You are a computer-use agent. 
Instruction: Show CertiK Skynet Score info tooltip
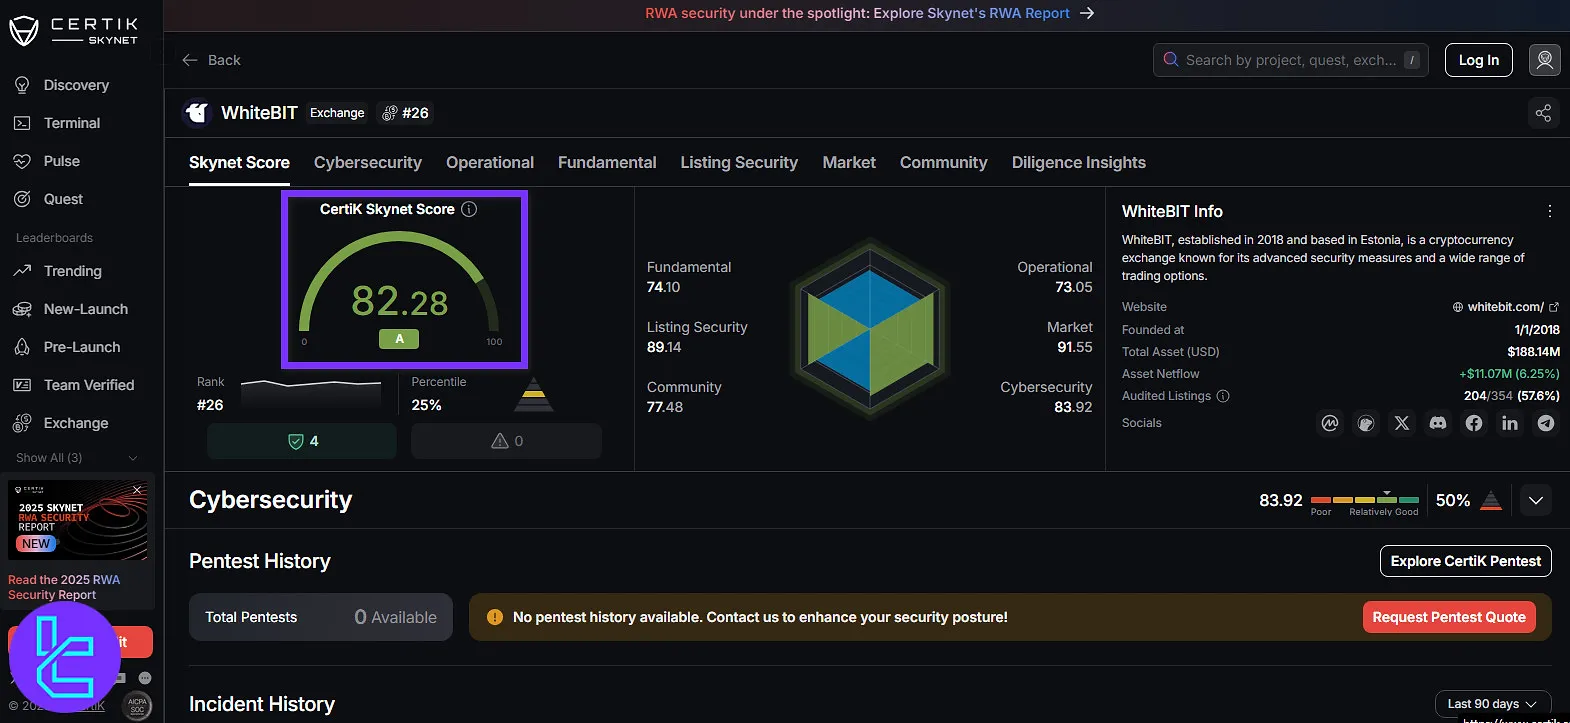pyautogui.click(x=469, y=209)
